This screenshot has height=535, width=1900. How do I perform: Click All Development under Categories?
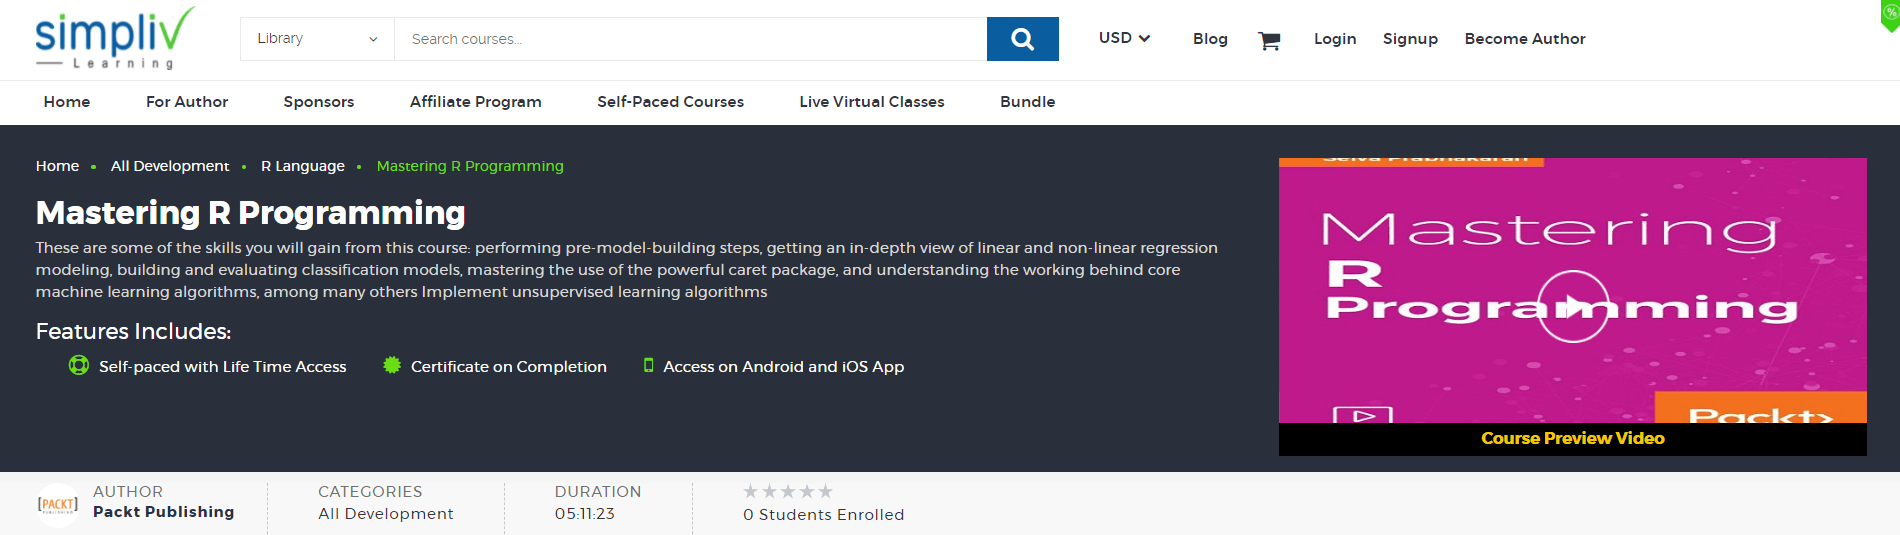386,514
